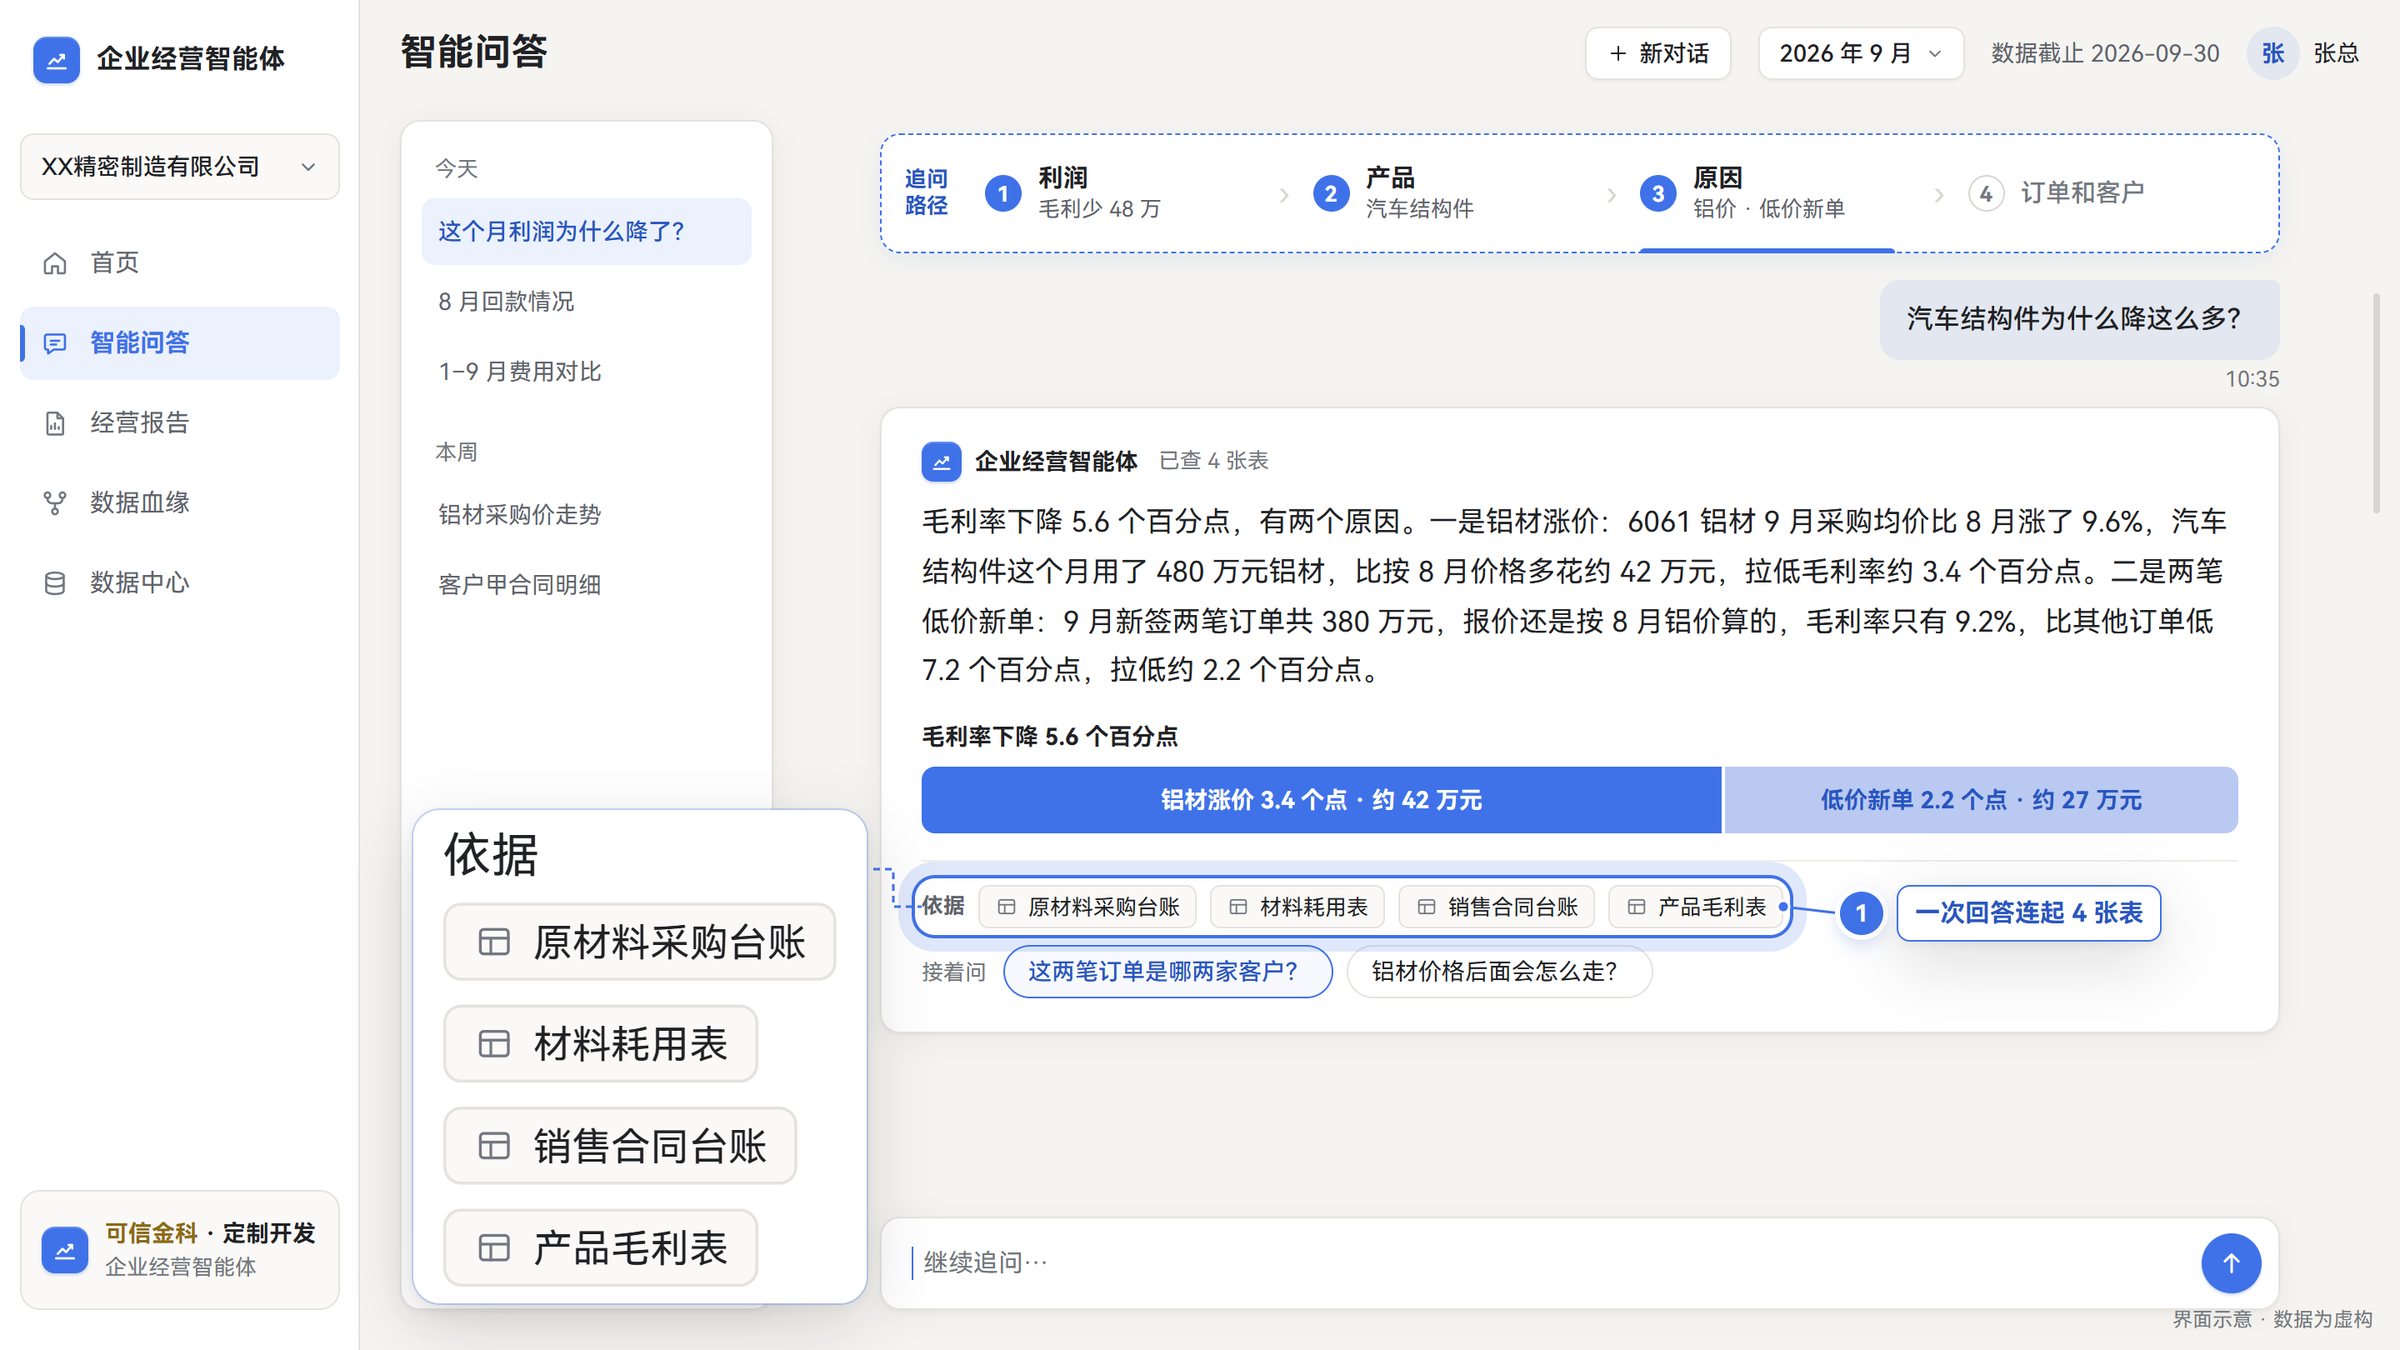Click the 企业经营智能体 logo icon in sidebar header
This screenshot has height=1350, width=2400.
coord(56,59)
